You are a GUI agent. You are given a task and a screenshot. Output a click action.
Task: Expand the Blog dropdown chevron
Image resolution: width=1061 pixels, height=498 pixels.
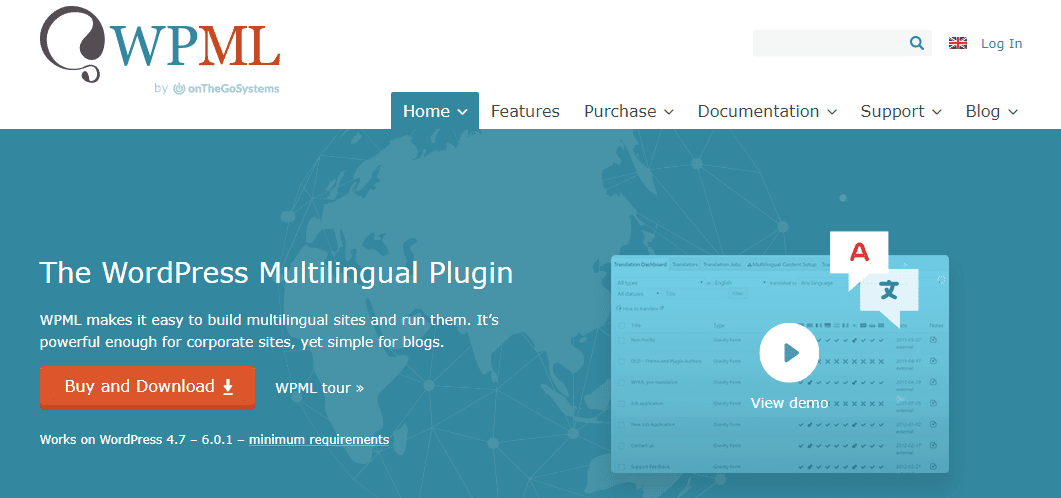[x=1013, y=112]
